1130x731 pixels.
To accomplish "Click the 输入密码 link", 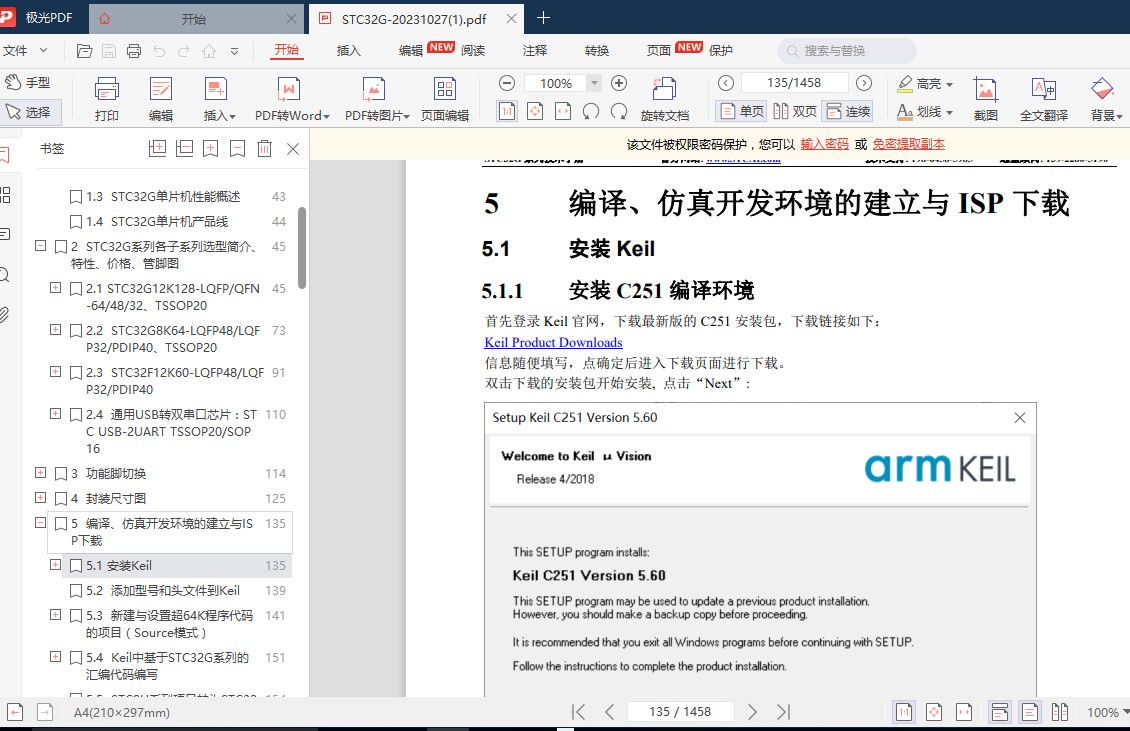I will pyautogui.click(x=824, y=144).
